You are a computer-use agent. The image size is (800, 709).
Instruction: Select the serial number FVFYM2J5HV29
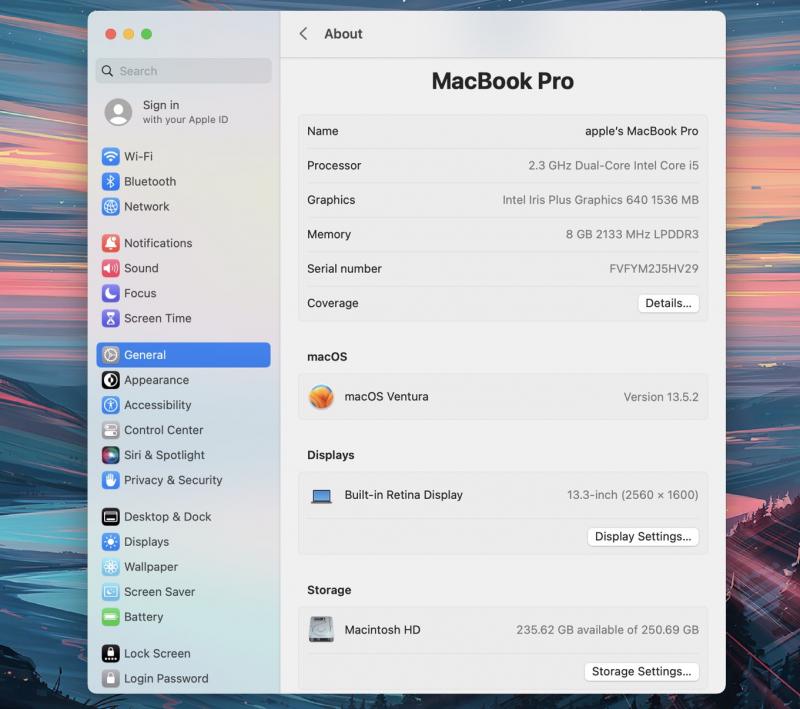click(x=654, y=269)
